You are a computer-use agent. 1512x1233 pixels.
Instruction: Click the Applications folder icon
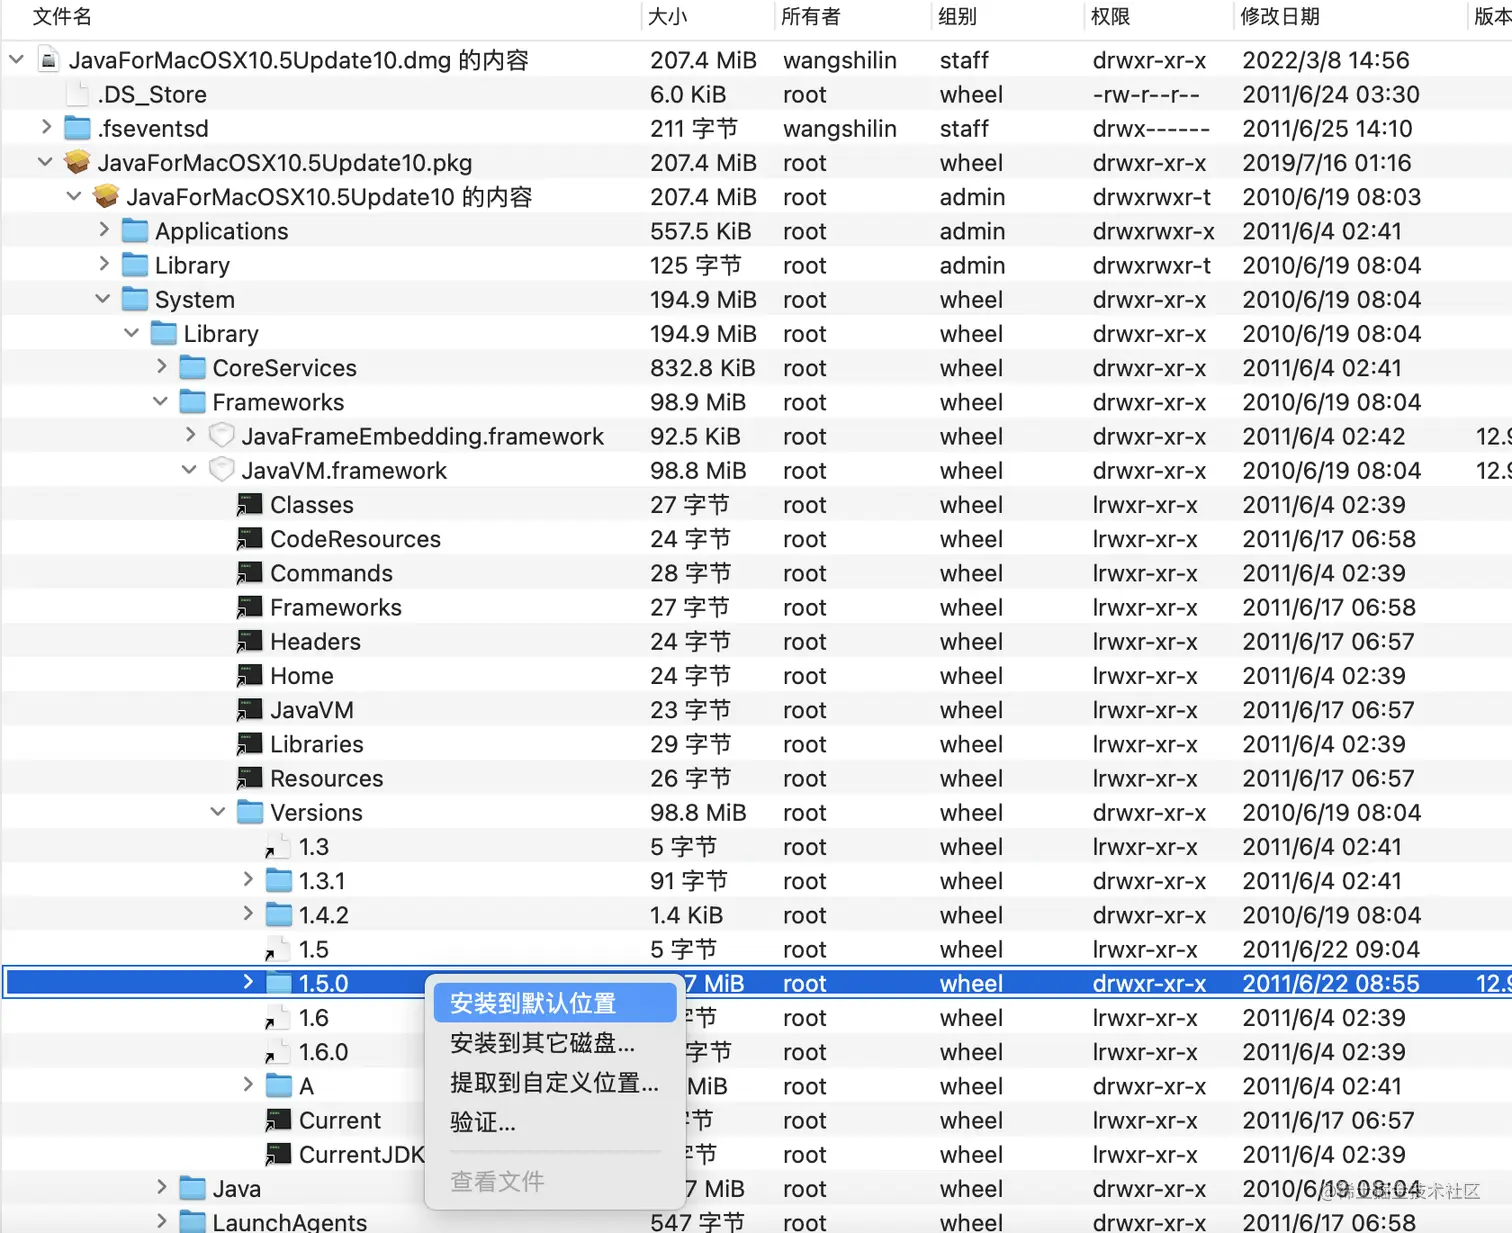(135, 231)
